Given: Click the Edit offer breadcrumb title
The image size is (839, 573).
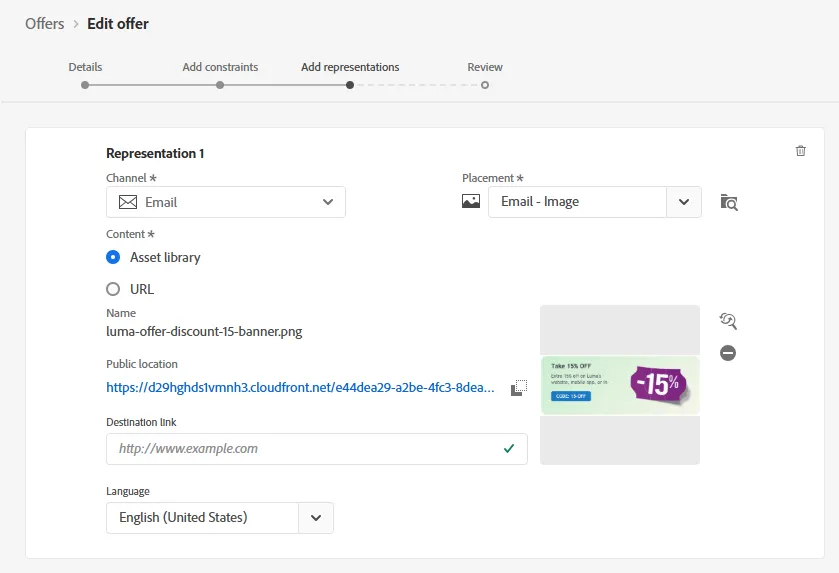Looking at the screenshot, I should [x=118, y=24].
